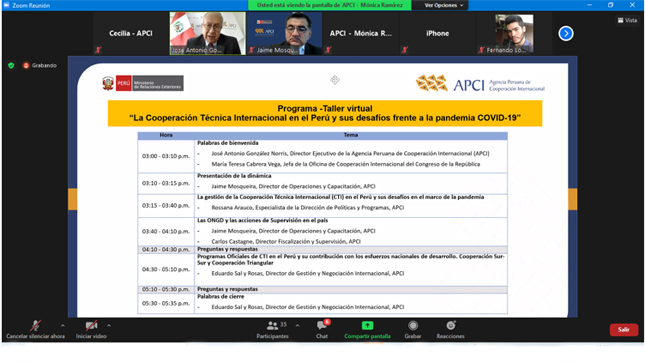The height and width of the screenshot is (363, 645).
Task: Expand video options caret beside camera
Action: click(x=109, y=326)
